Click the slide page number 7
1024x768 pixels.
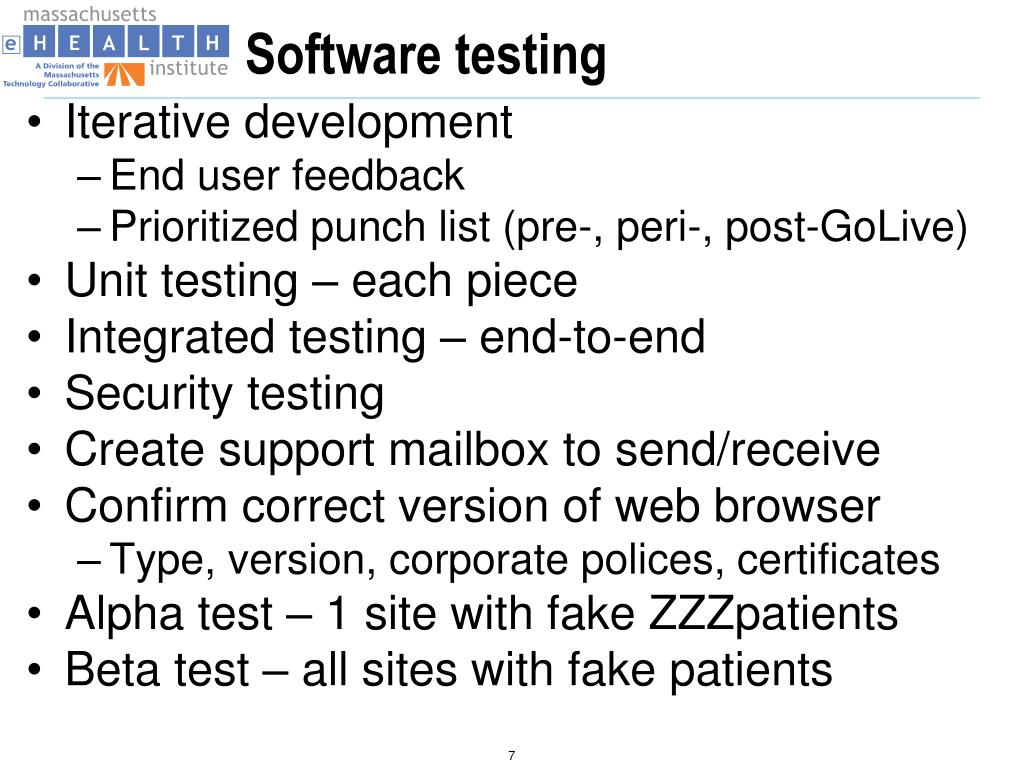[x=511, y=756]
